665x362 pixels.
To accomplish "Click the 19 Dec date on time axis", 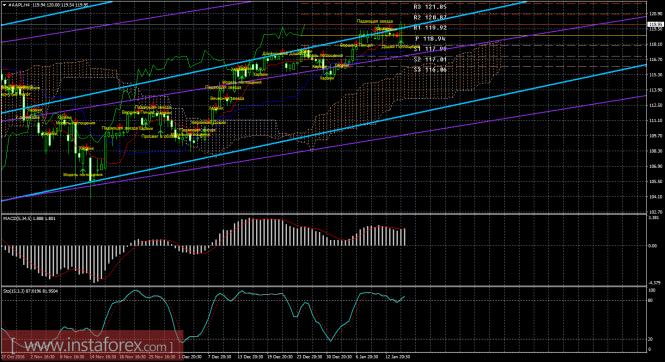I will (x=279, y=357).
